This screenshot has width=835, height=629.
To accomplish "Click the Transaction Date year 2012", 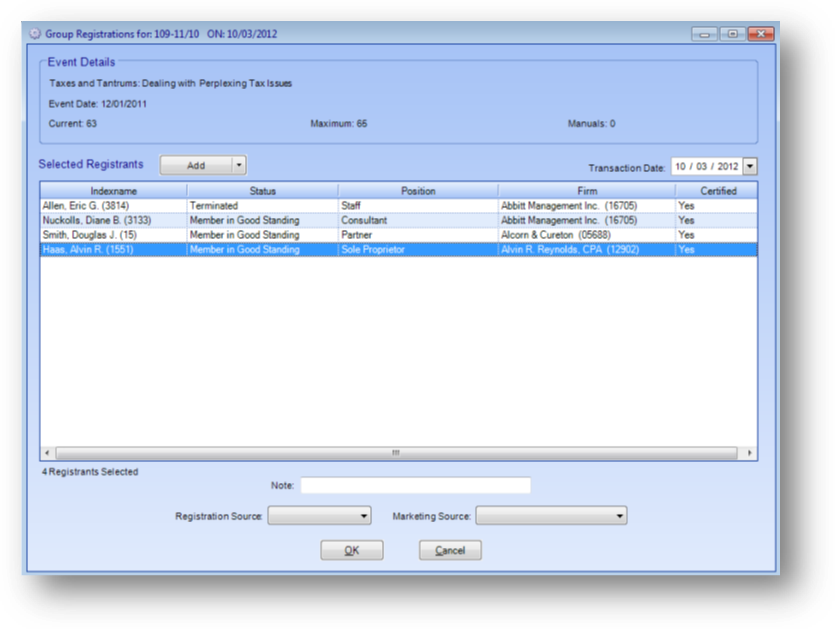I will click(x=727, y=166).
